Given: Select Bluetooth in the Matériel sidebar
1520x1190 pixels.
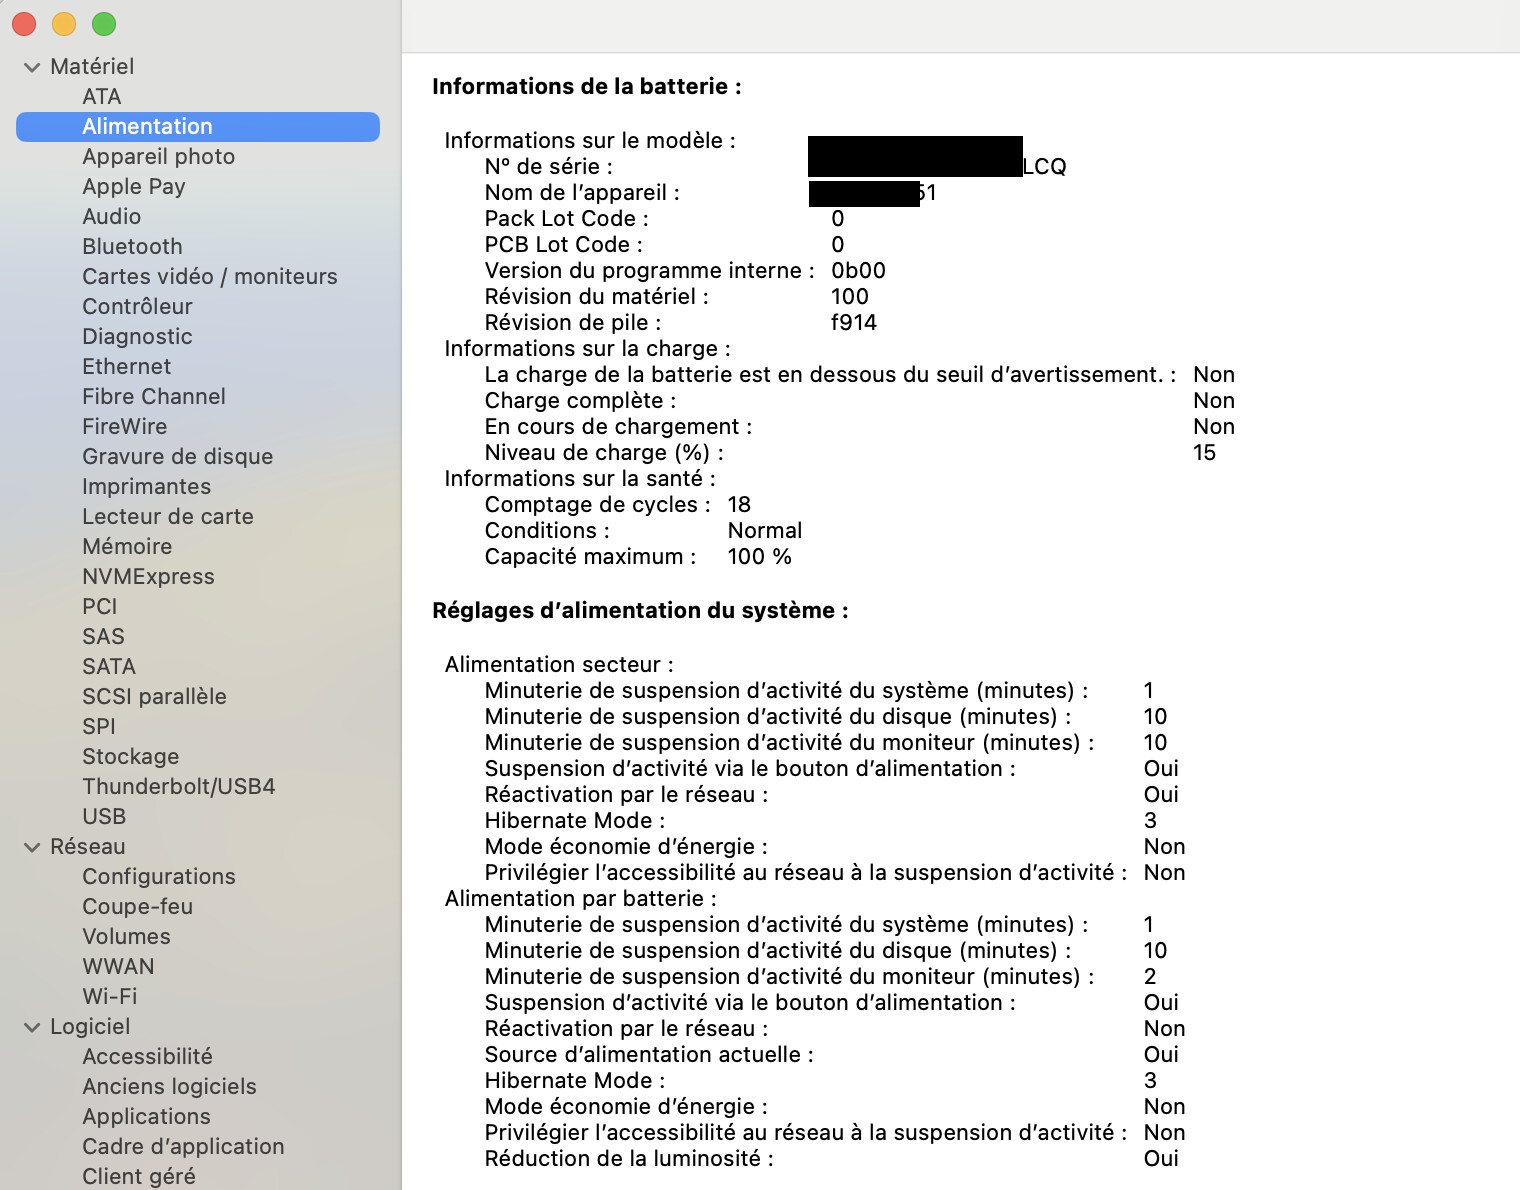Looking at the screenshot, I should tap(132, 246).
